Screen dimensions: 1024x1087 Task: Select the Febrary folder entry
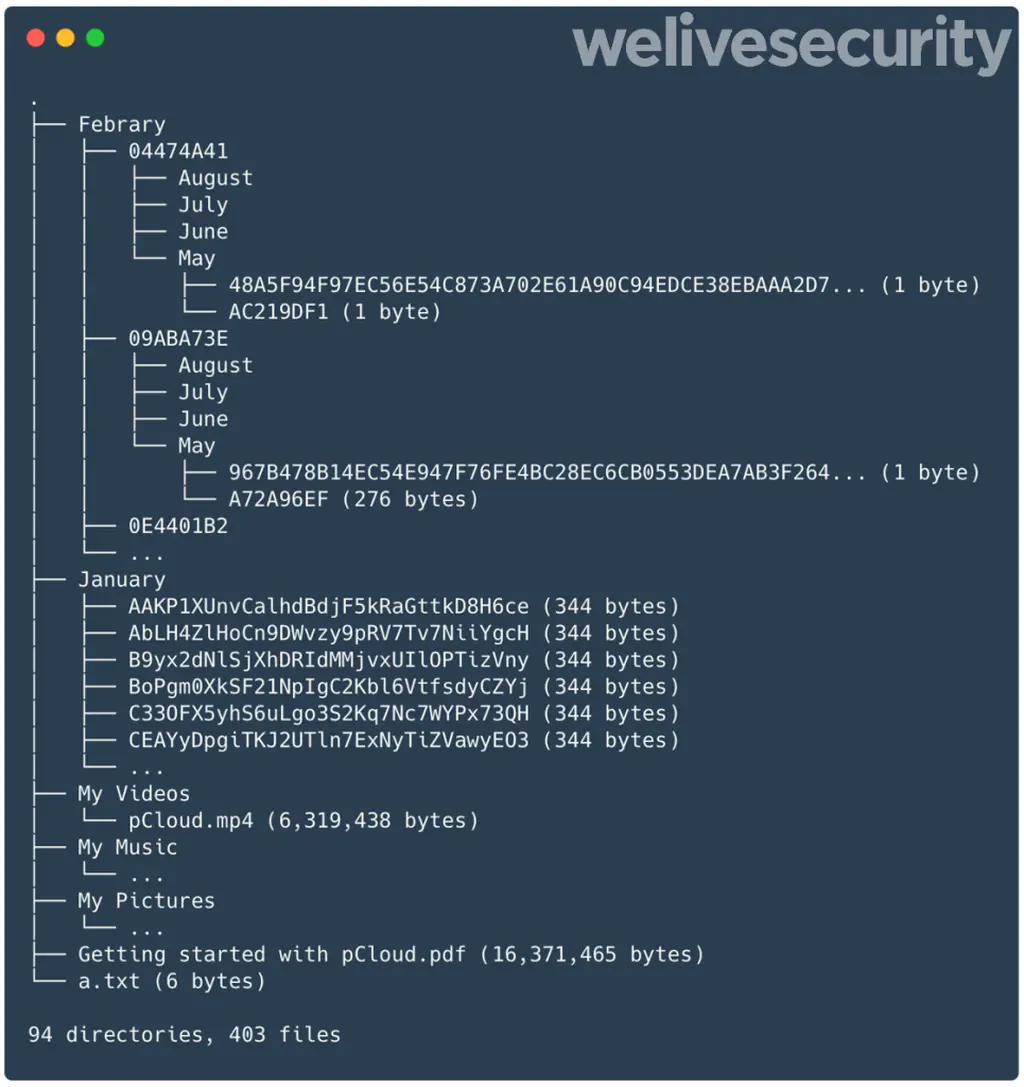point(122,125)
